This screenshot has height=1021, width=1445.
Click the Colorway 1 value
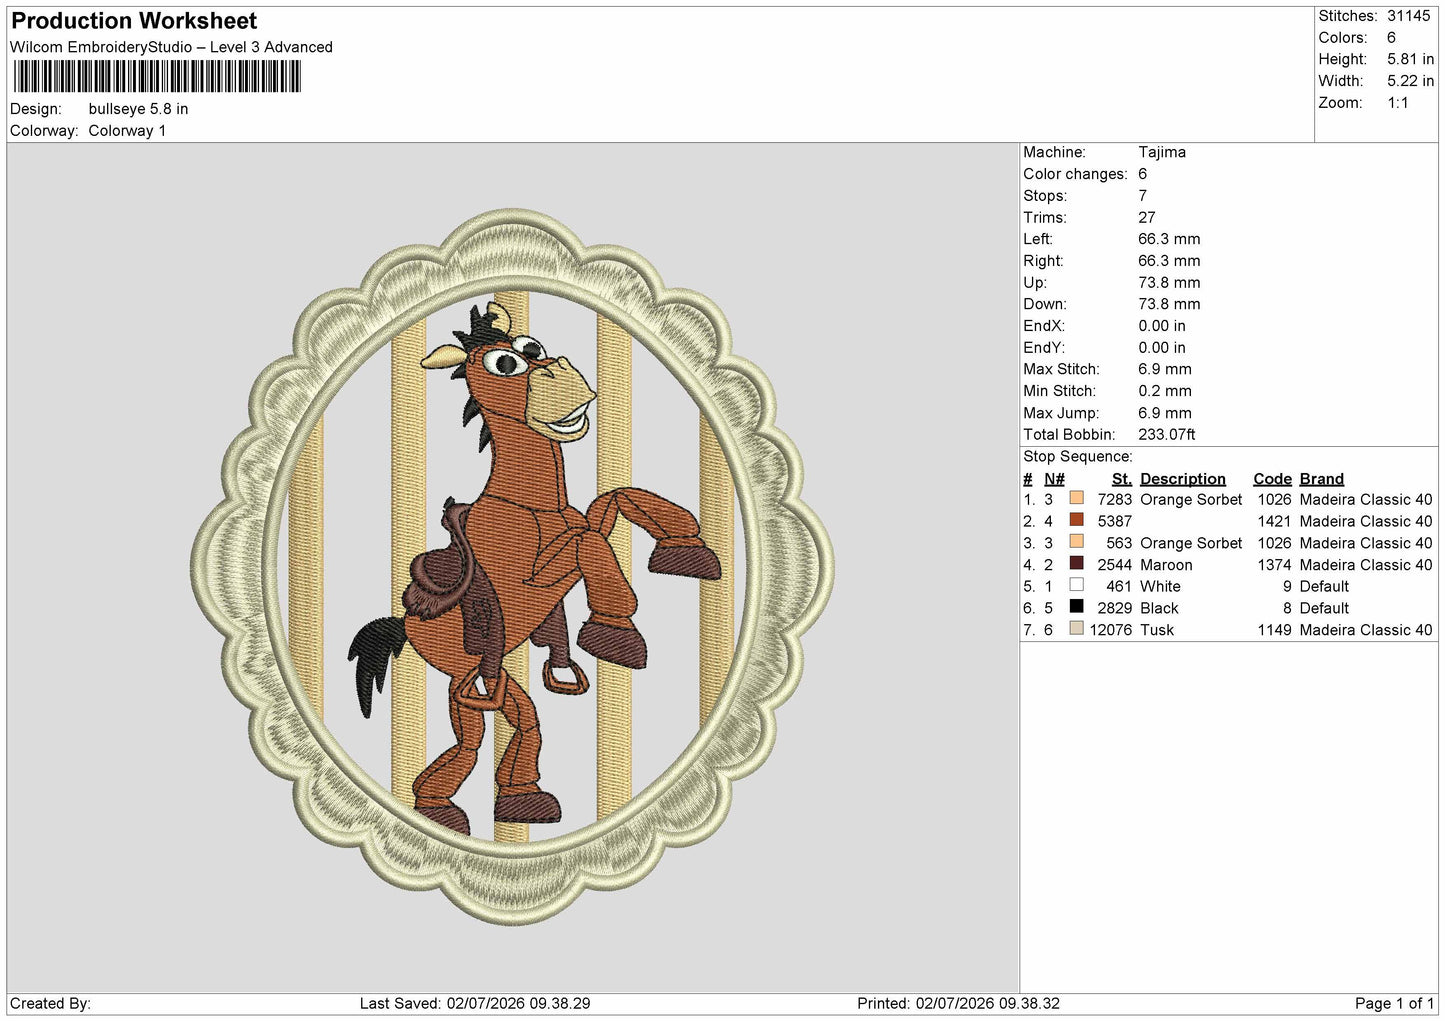click(x=127, y=131)
